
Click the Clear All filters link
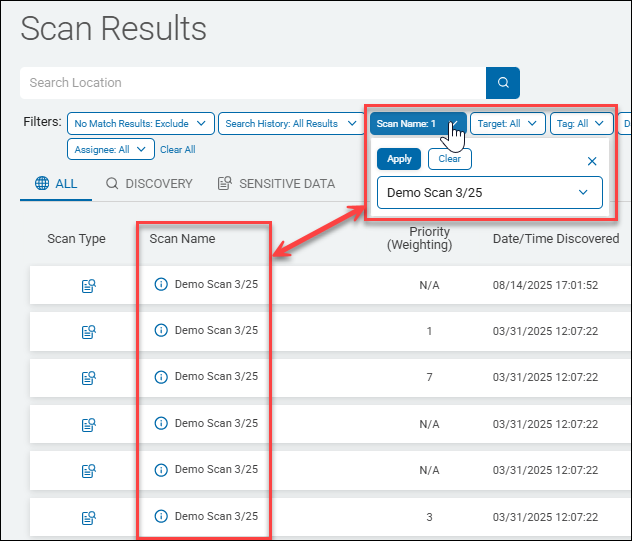click(x=178, y=150)
